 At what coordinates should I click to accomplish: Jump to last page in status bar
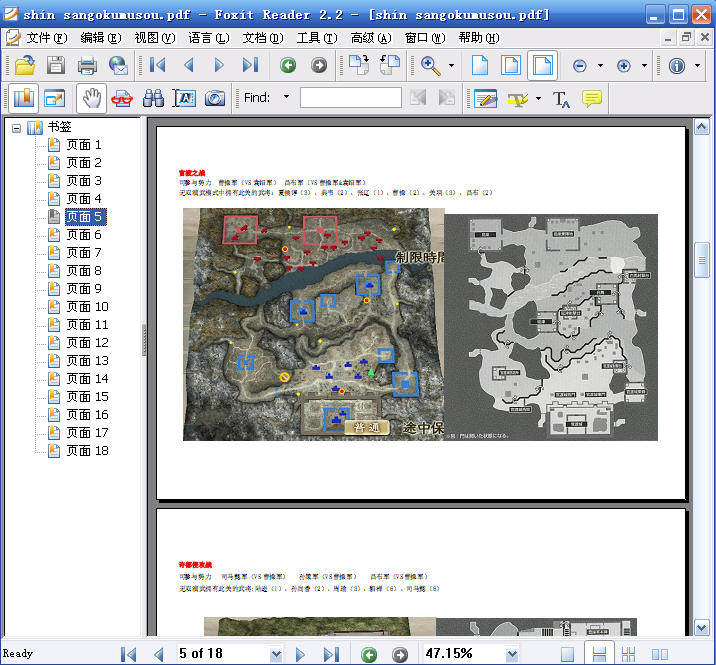click(332, 654)
